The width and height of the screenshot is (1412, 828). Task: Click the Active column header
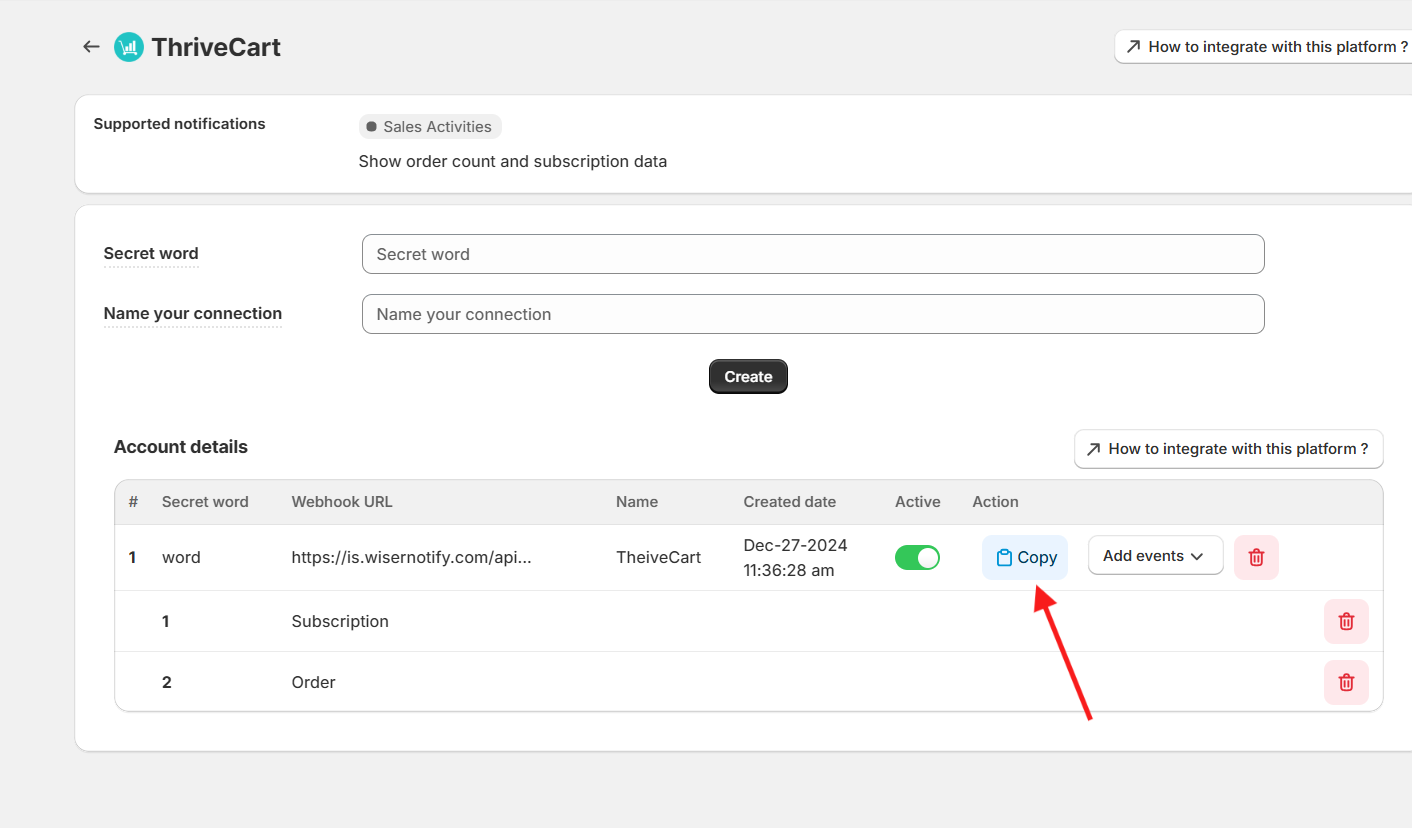point(918,502)
